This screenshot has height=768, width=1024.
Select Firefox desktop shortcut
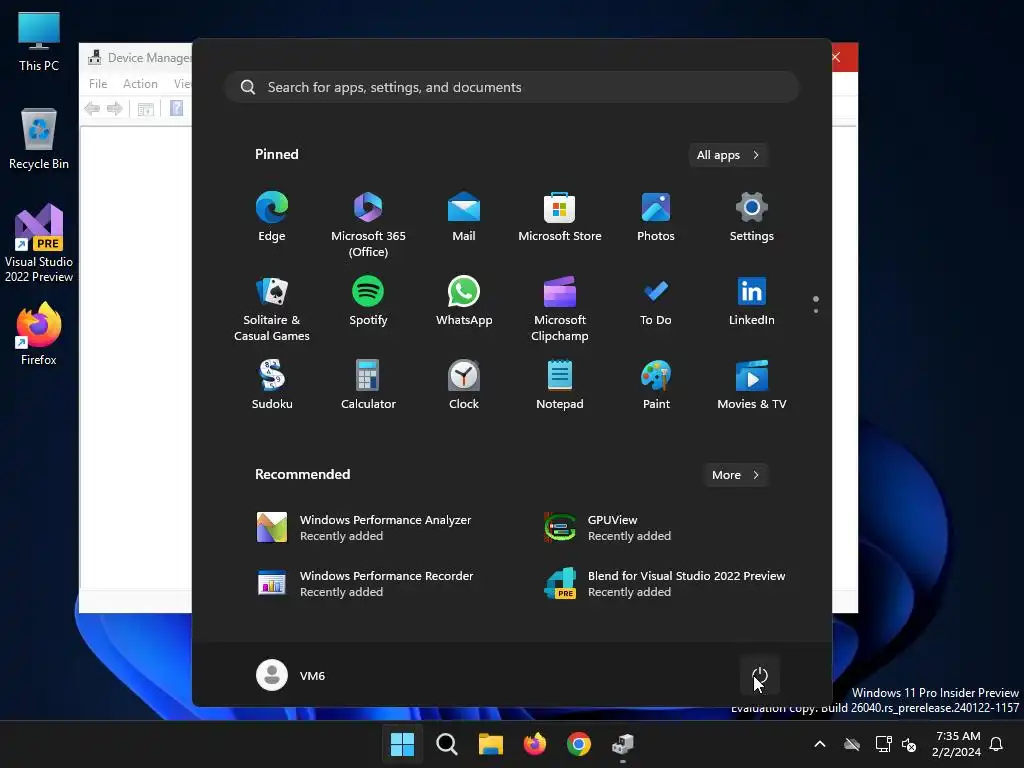pyautogui.click(x=39, y=334)
